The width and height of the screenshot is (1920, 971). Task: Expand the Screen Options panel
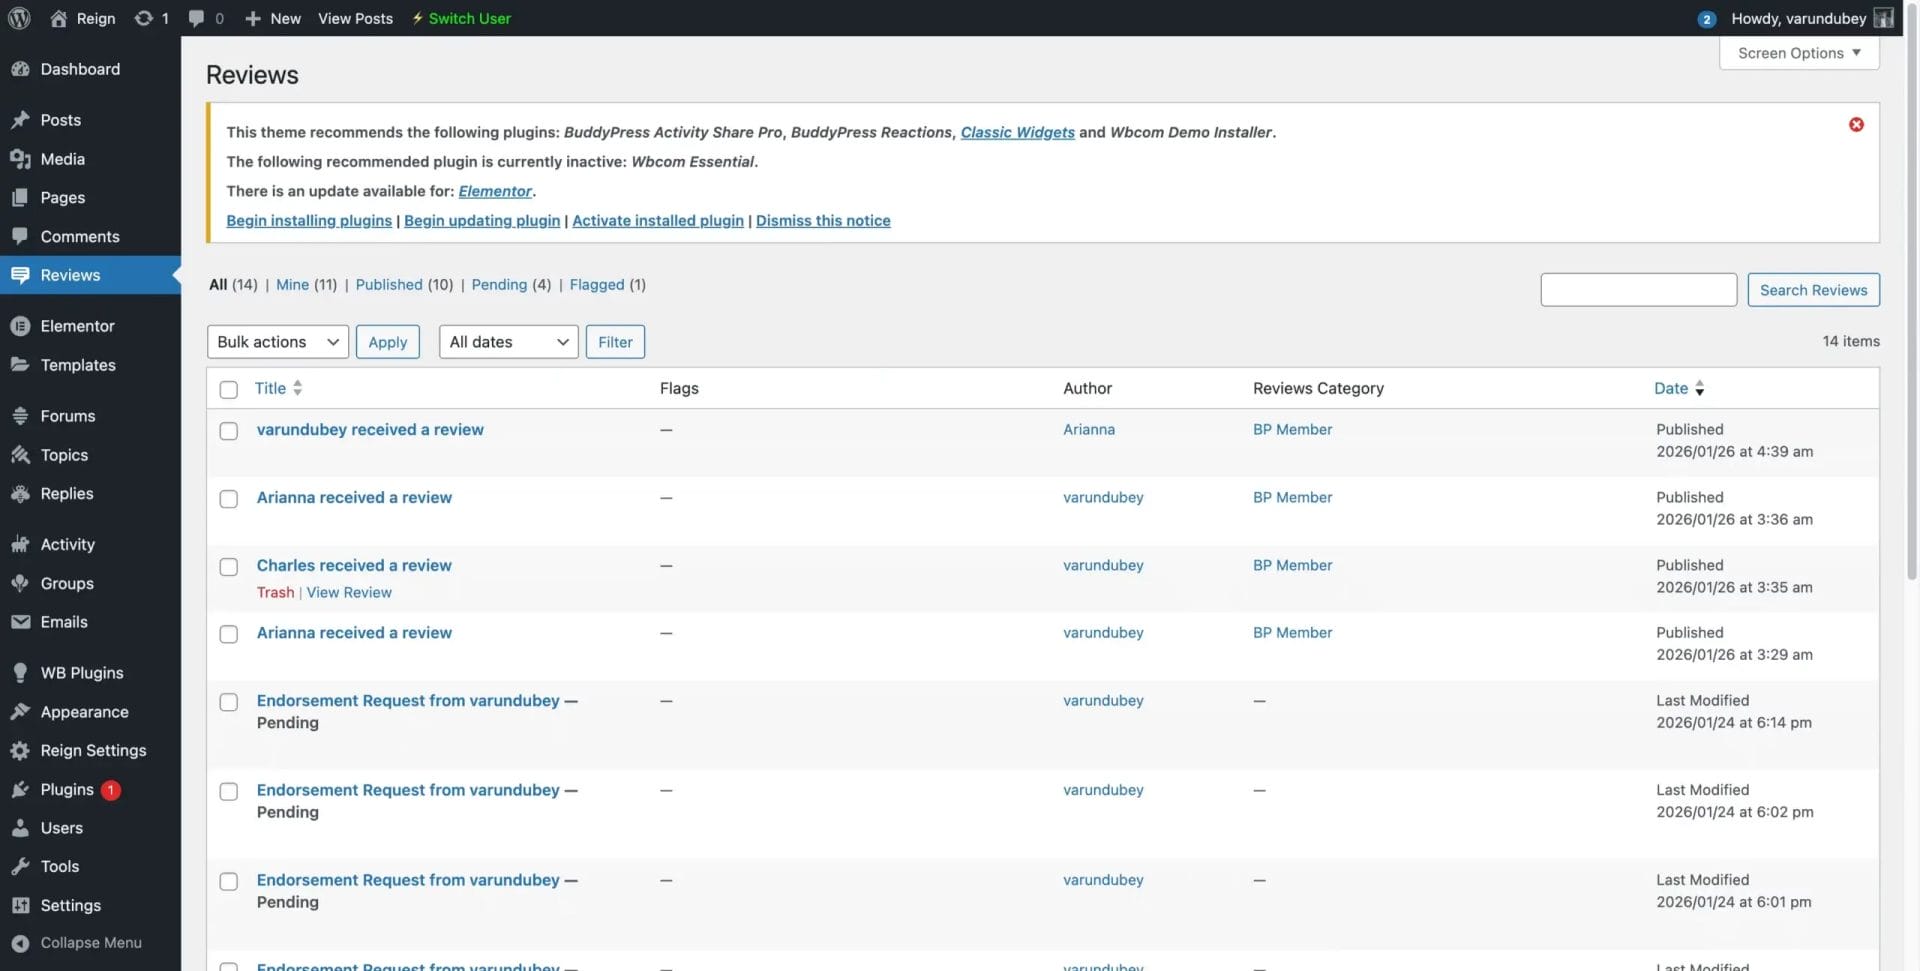(x=1798, y=52)
